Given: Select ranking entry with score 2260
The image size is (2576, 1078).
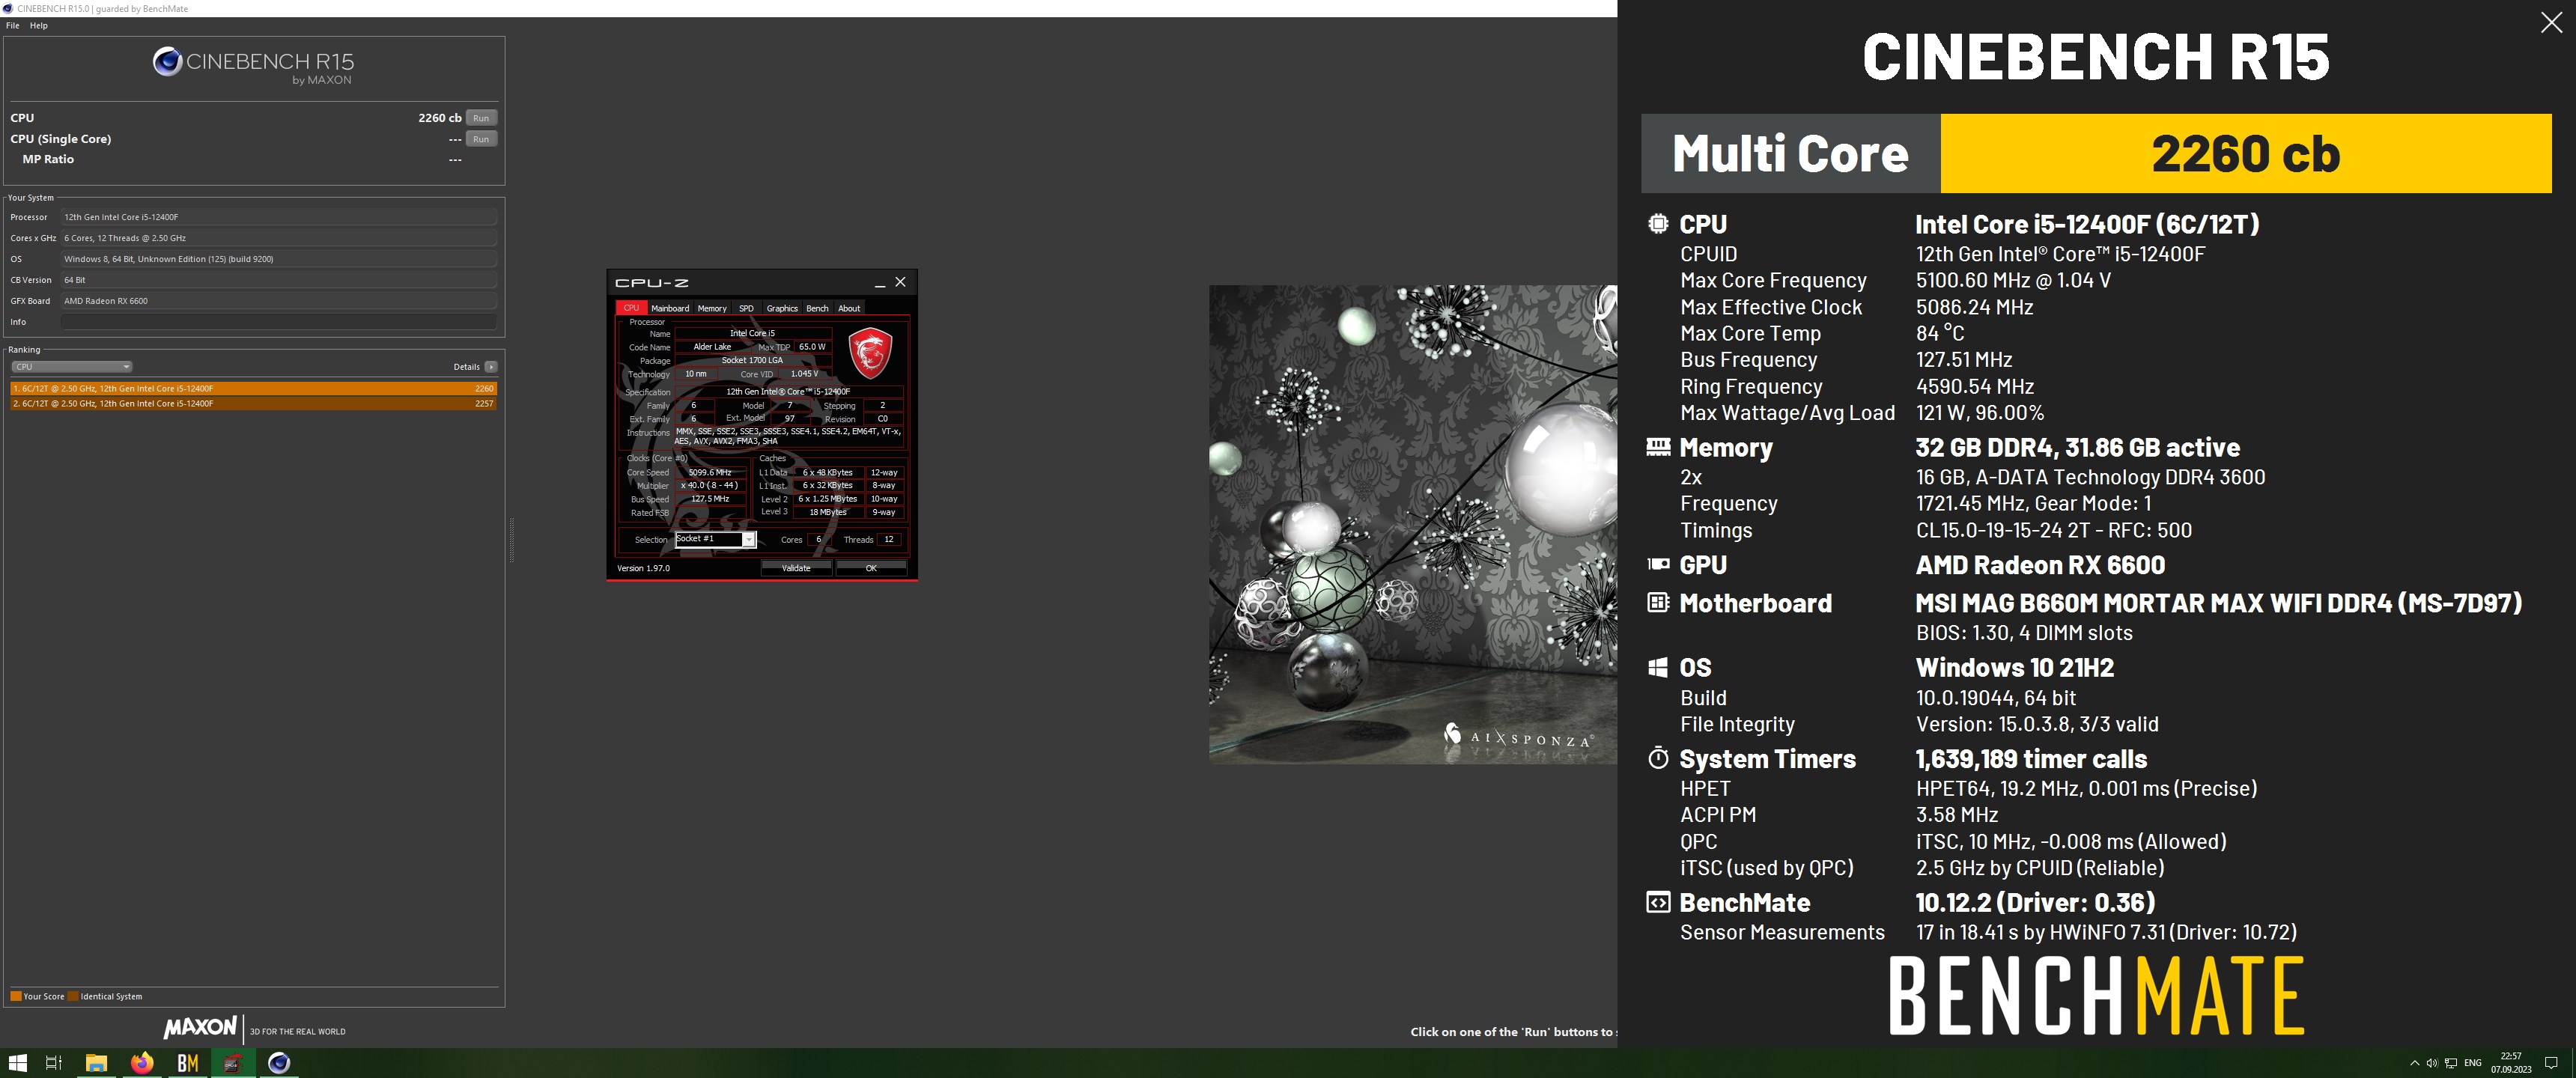Looking at the screenshot, I should (x=253, y=388).
